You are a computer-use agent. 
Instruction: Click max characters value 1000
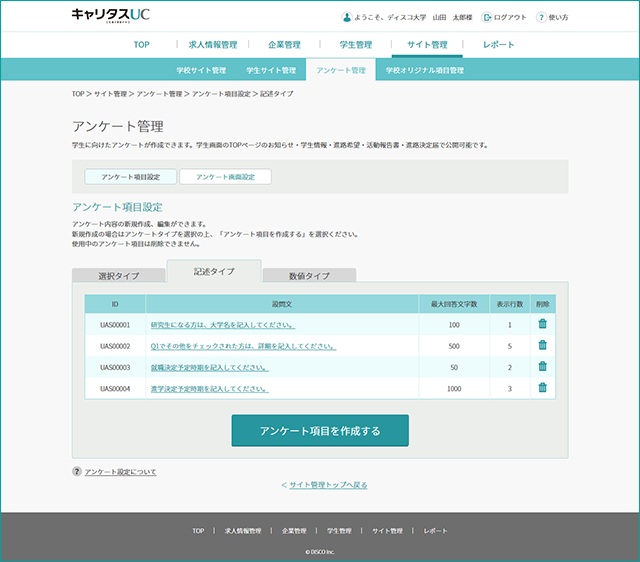tap(454, 389)
